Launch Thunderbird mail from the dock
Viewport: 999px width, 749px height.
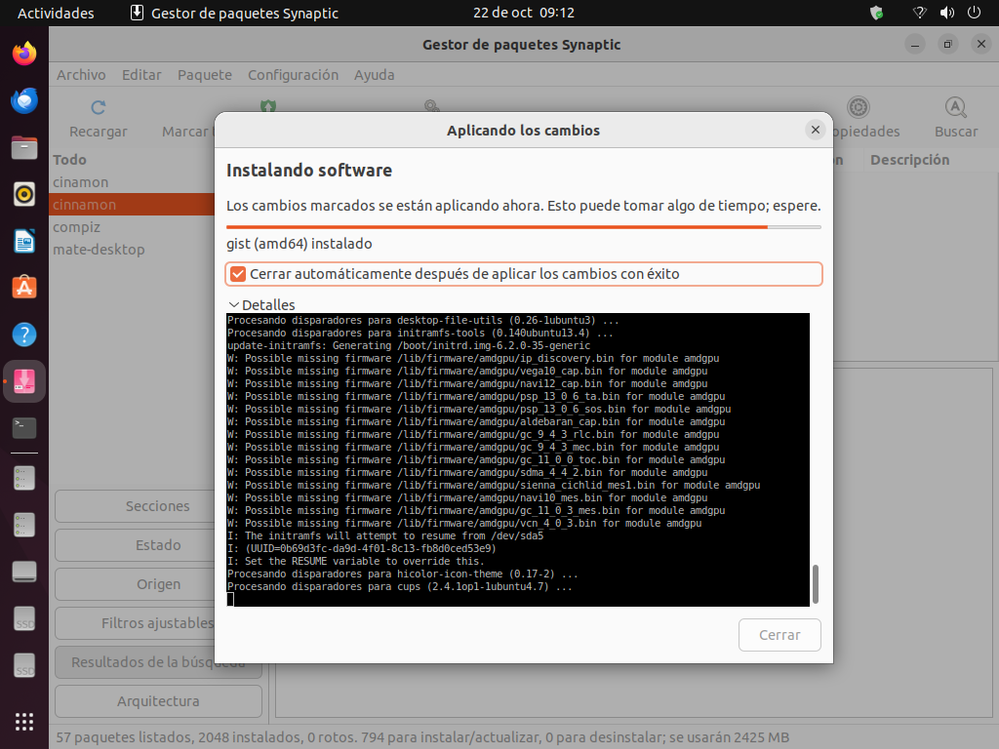point(24,101)
